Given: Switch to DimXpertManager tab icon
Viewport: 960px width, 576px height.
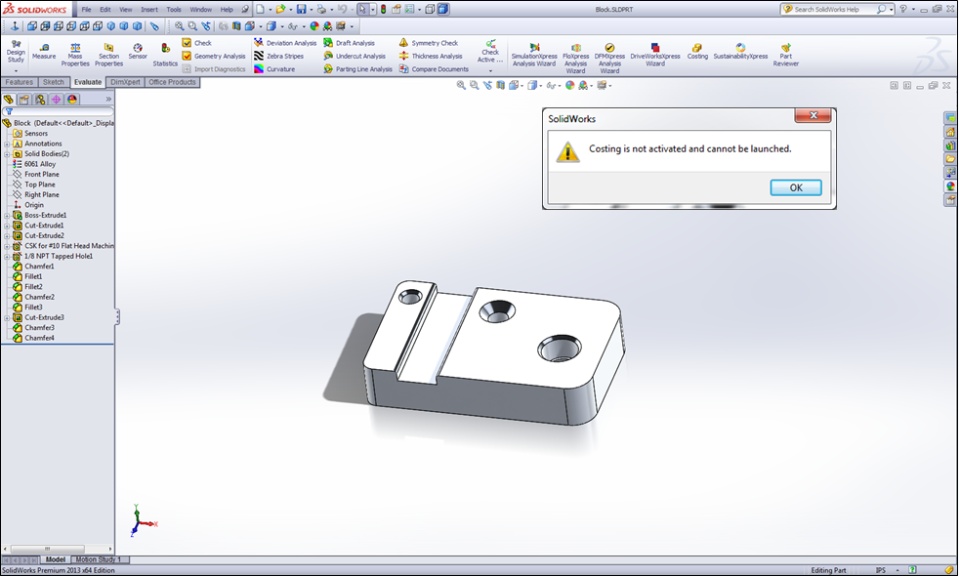Looking at the screenshot, I should point(56,99).
